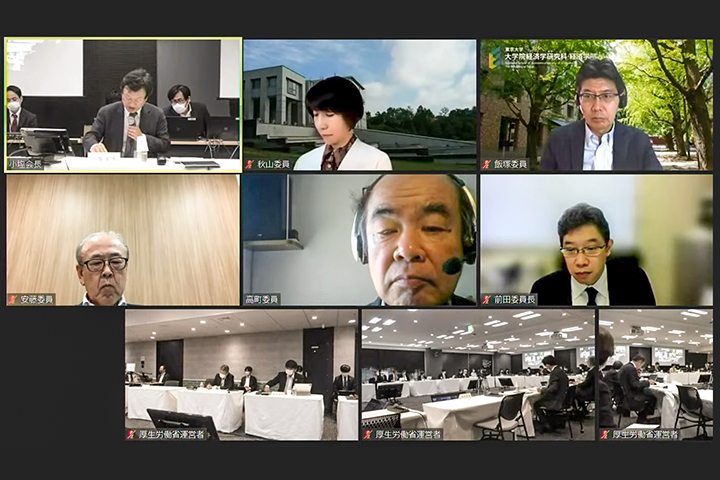Viewport: 720px width, 480px height.
Task: Select 飯塚委員 video tile with green trees
Action: [x=596, y=105]
